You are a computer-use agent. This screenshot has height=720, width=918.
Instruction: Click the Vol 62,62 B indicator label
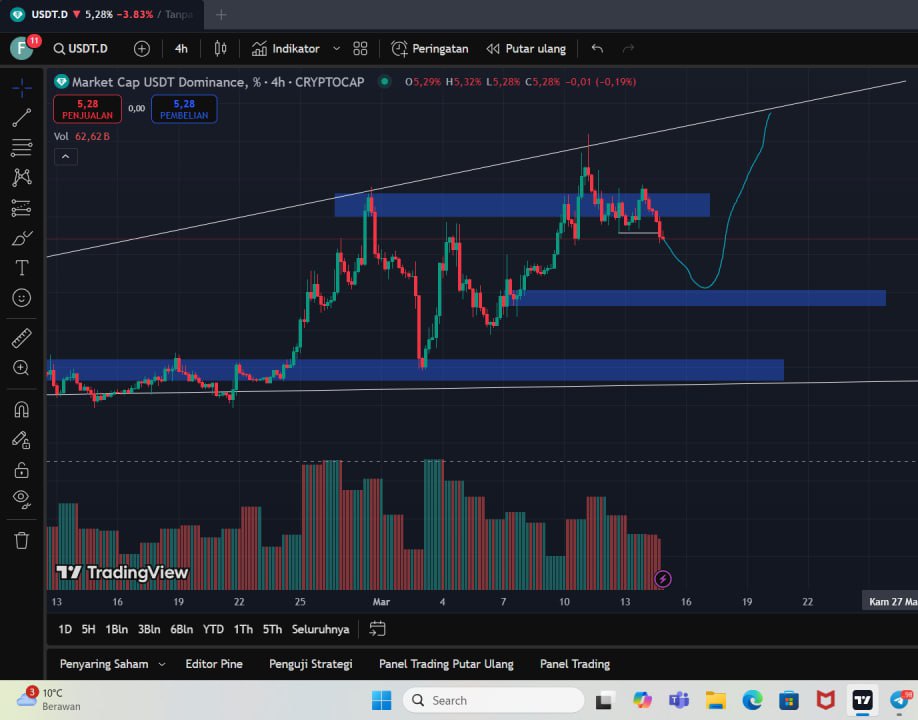coord(82,136)
